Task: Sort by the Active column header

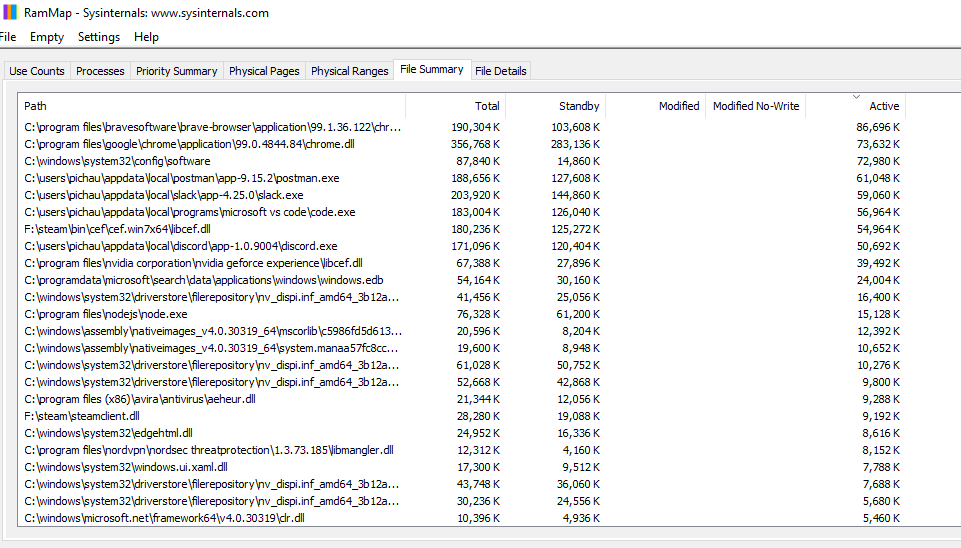Action: 855,106
